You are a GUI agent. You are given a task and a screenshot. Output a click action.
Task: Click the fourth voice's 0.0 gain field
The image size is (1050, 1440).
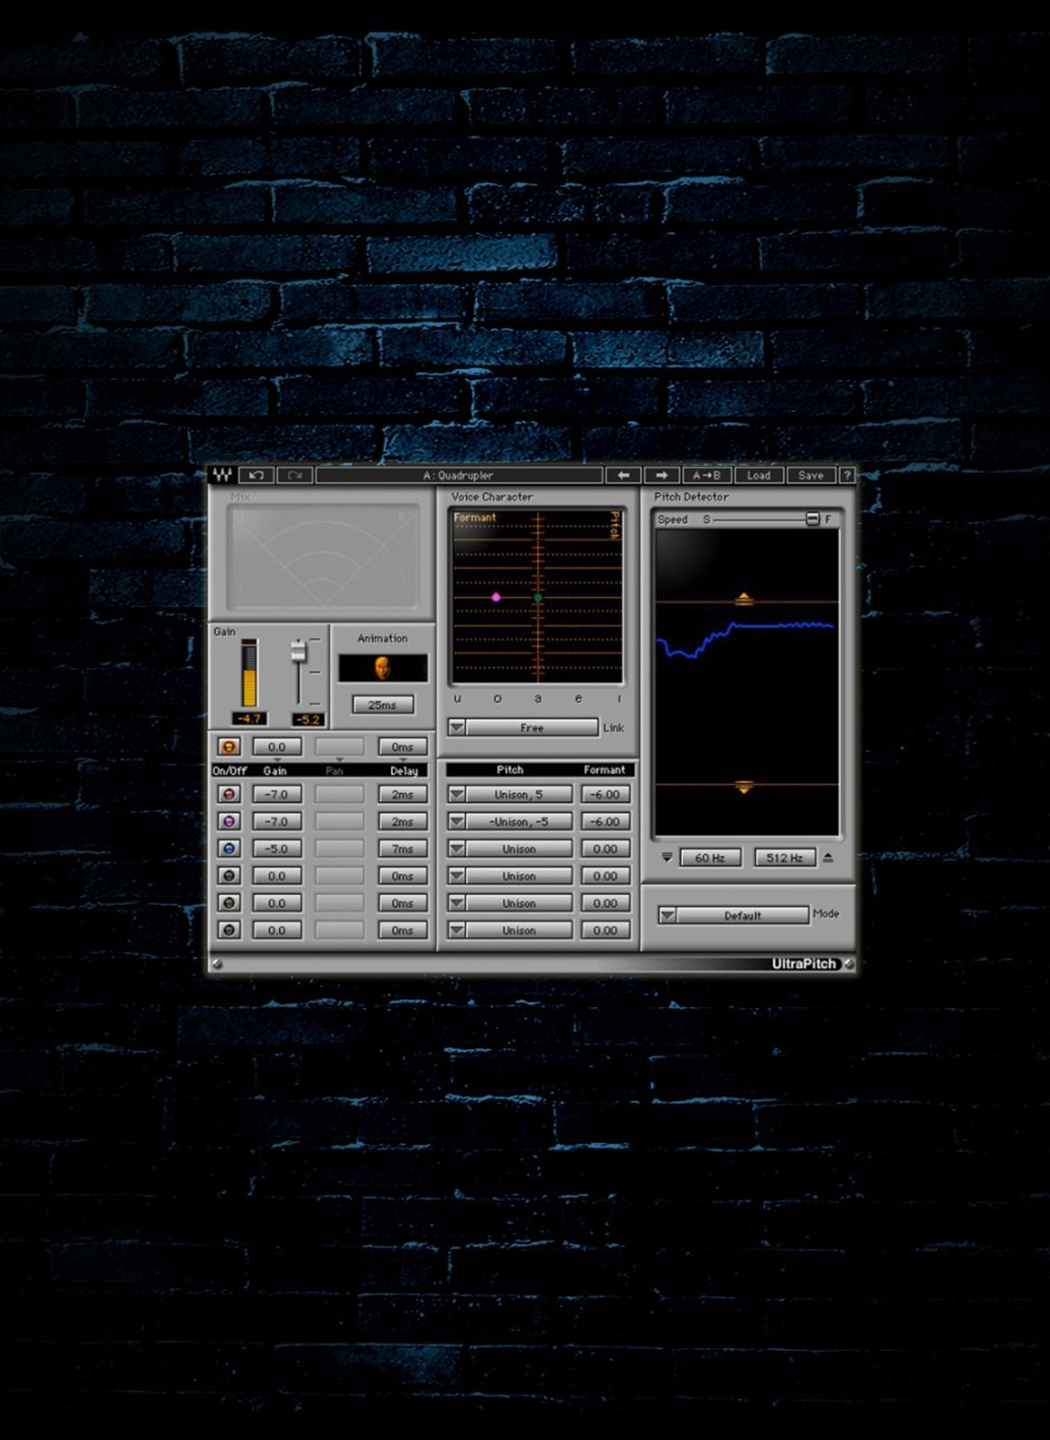point(277,875)
